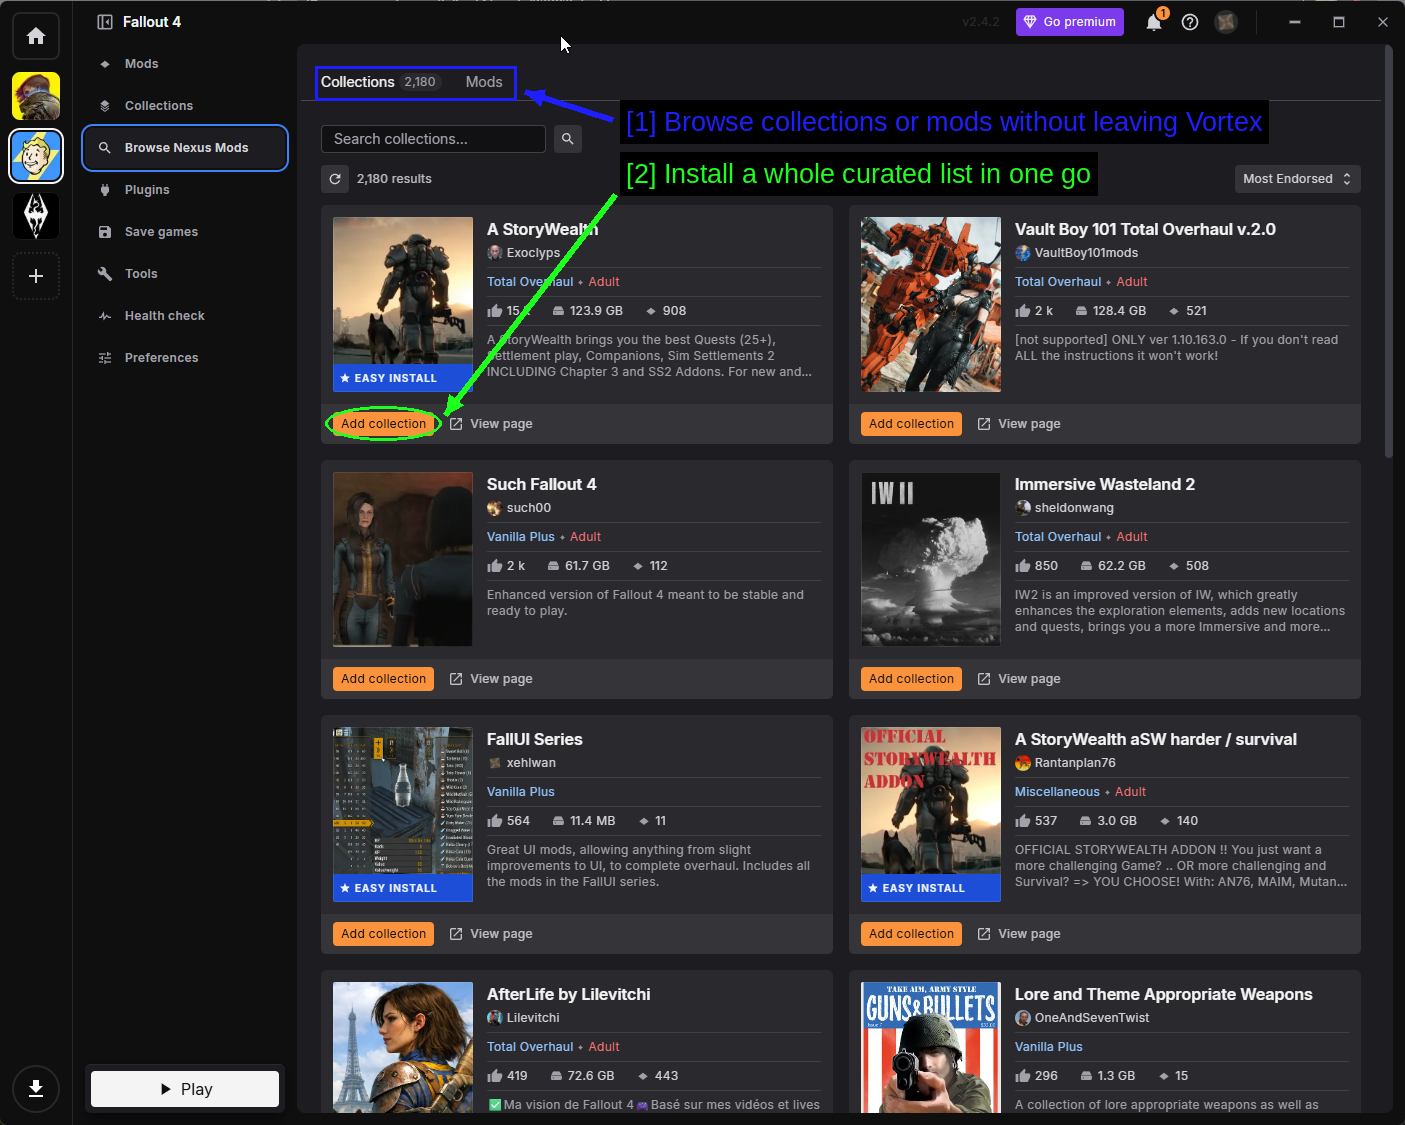Image resolution: width=1405 pixels, height=1125 pixels.
Task: Click the Go premium button
Action: [1069, 22]
